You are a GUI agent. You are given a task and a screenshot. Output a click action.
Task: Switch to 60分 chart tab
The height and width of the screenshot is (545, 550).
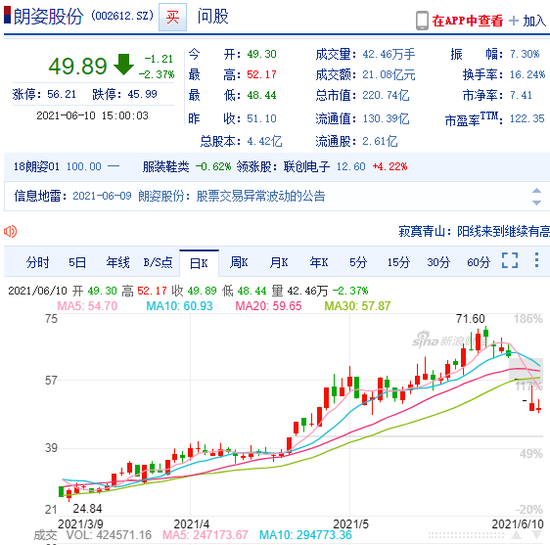coord(478,262)
